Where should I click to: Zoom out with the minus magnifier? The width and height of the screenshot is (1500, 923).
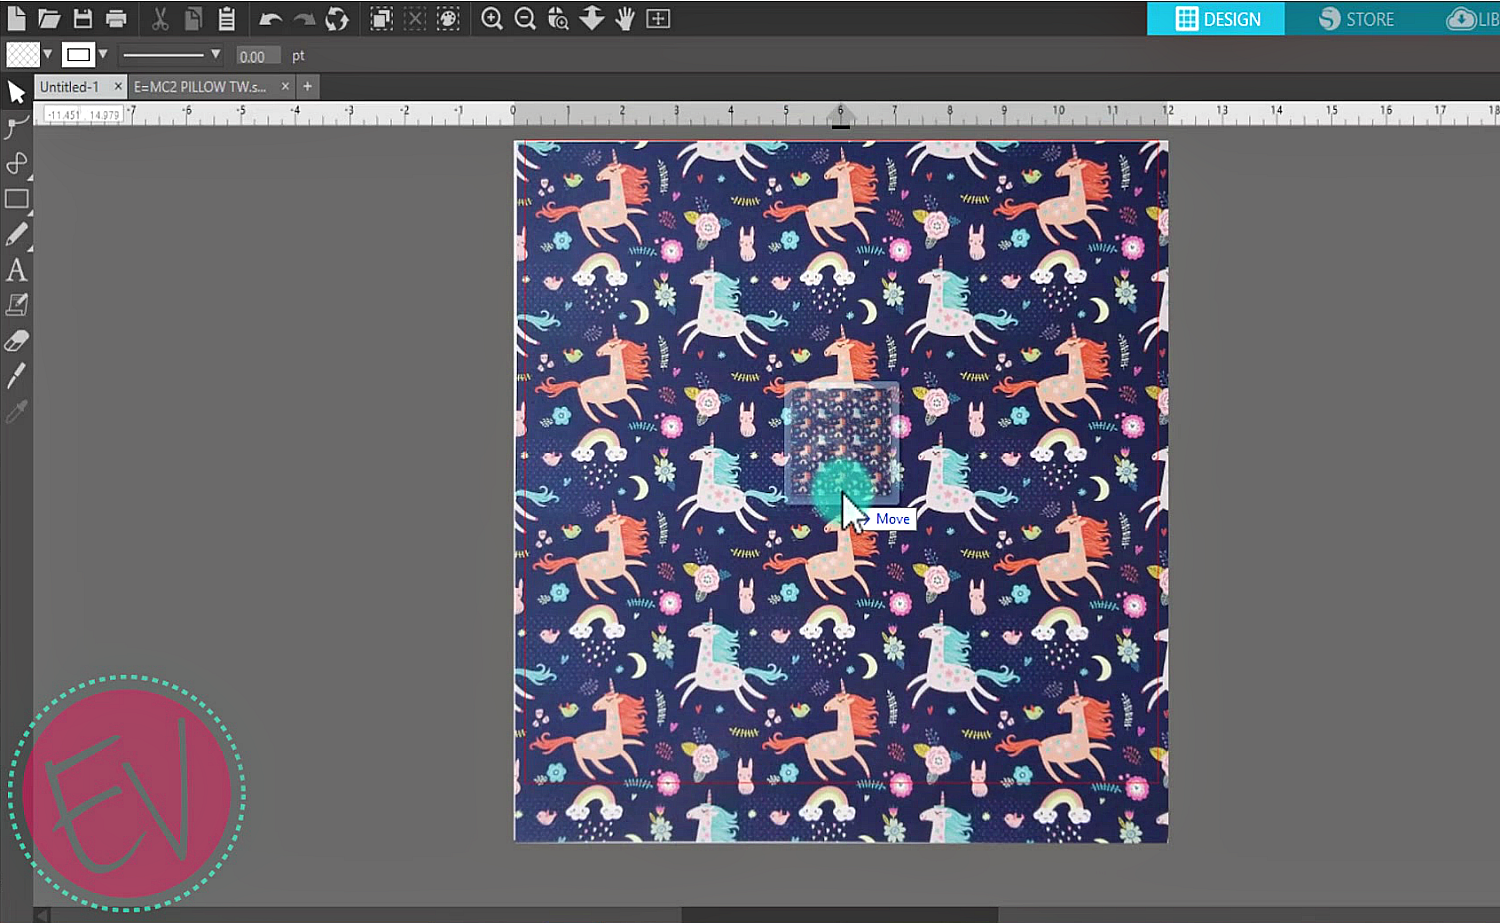coord(525,18)
